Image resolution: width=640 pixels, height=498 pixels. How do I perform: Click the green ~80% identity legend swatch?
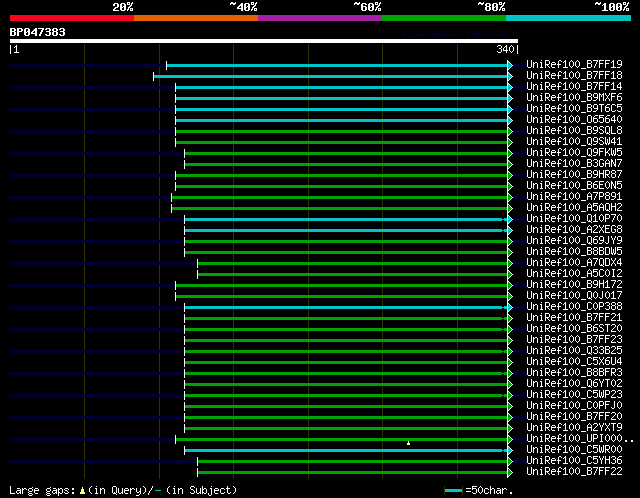[x=444, y=18]
